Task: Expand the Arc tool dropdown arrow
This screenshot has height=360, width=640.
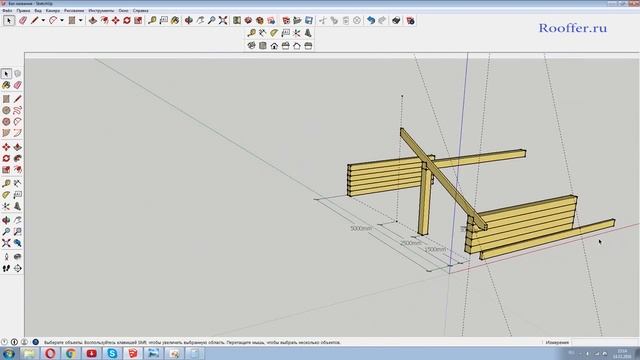Action: tap(62, 20)
